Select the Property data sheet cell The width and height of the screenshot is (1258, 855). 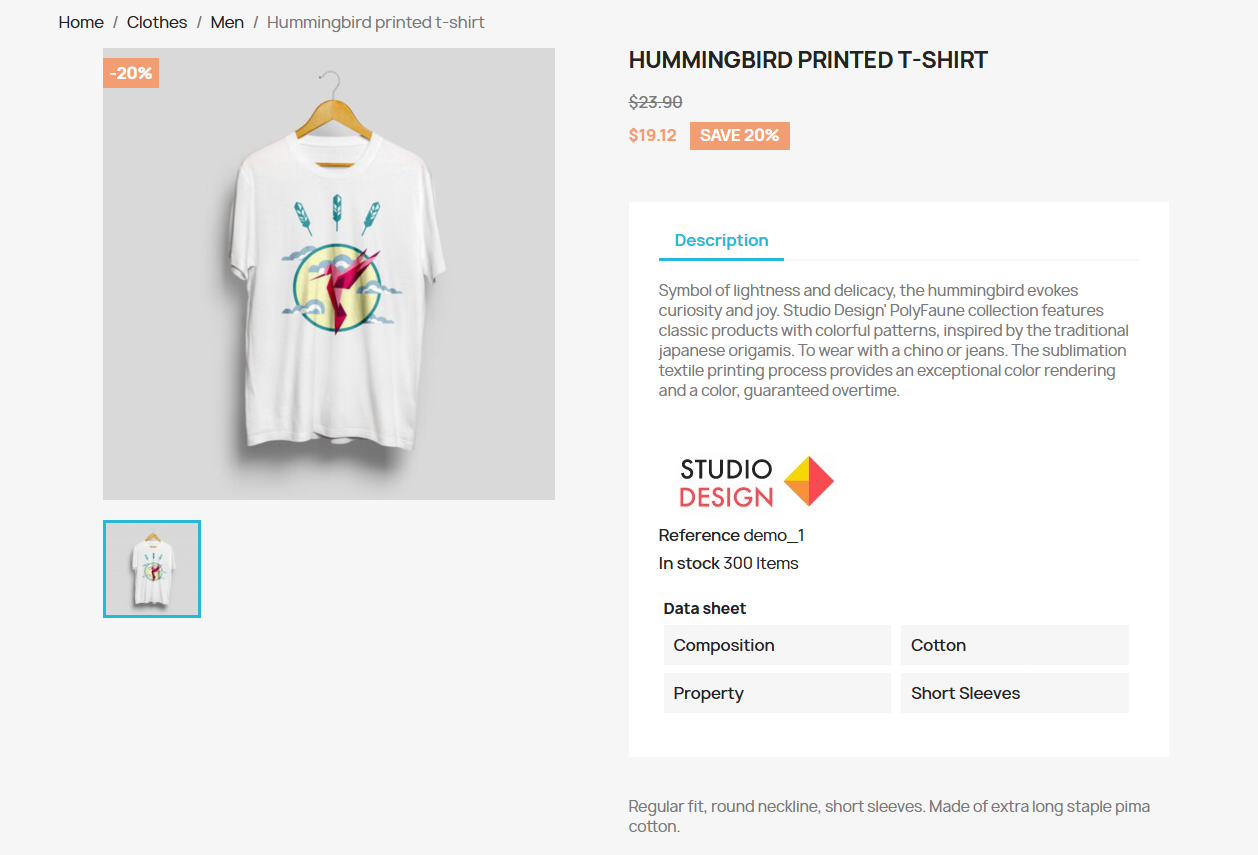(777, 693)
